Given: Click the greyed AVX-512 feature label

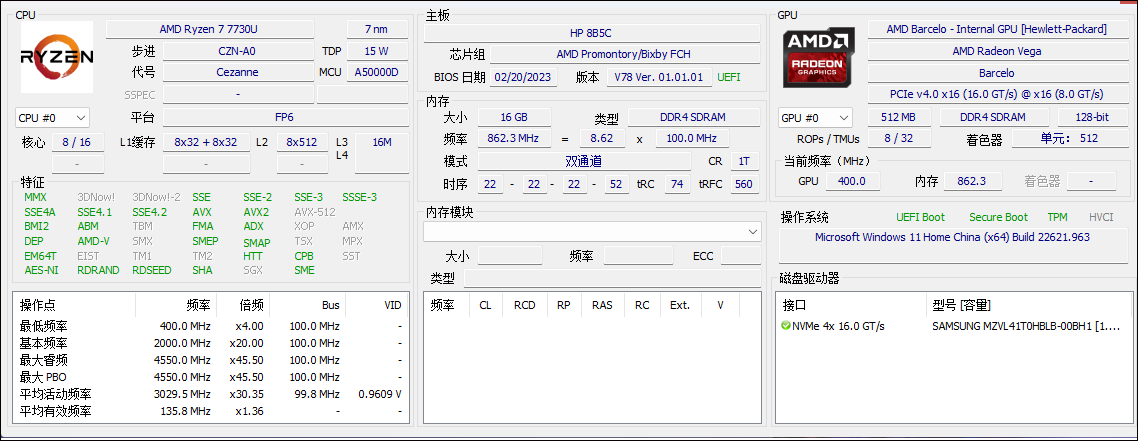Looking at the screenshot, I should click(315, 213).
